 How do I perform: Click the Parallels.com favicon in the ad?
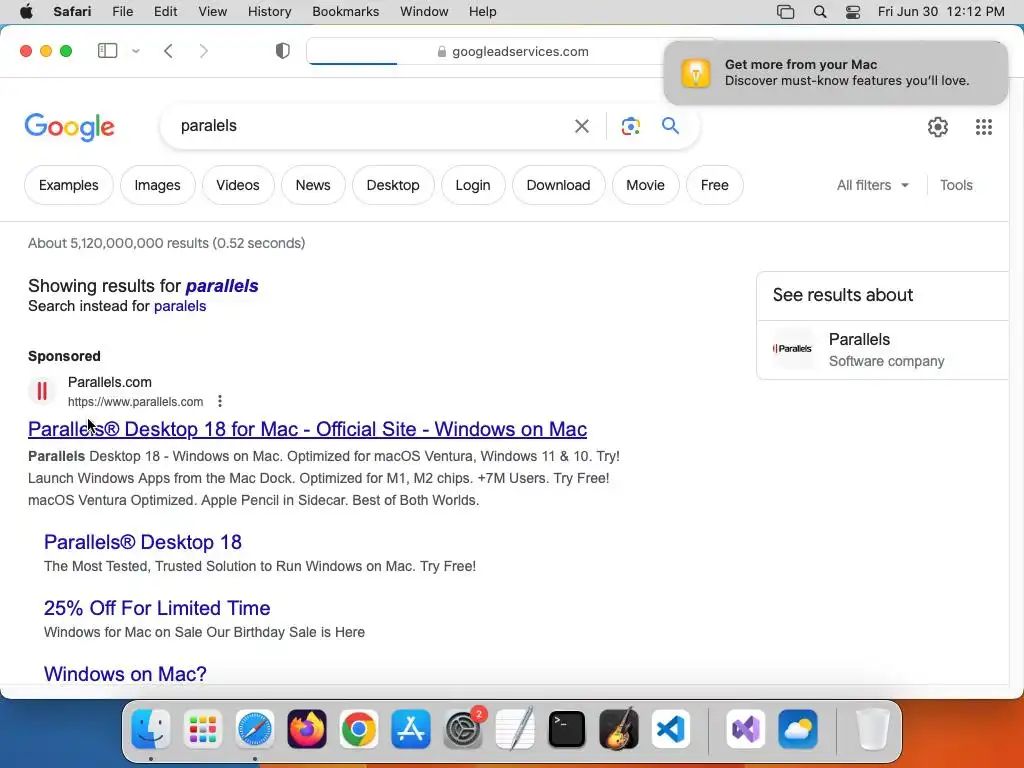[x=42, y=391]
